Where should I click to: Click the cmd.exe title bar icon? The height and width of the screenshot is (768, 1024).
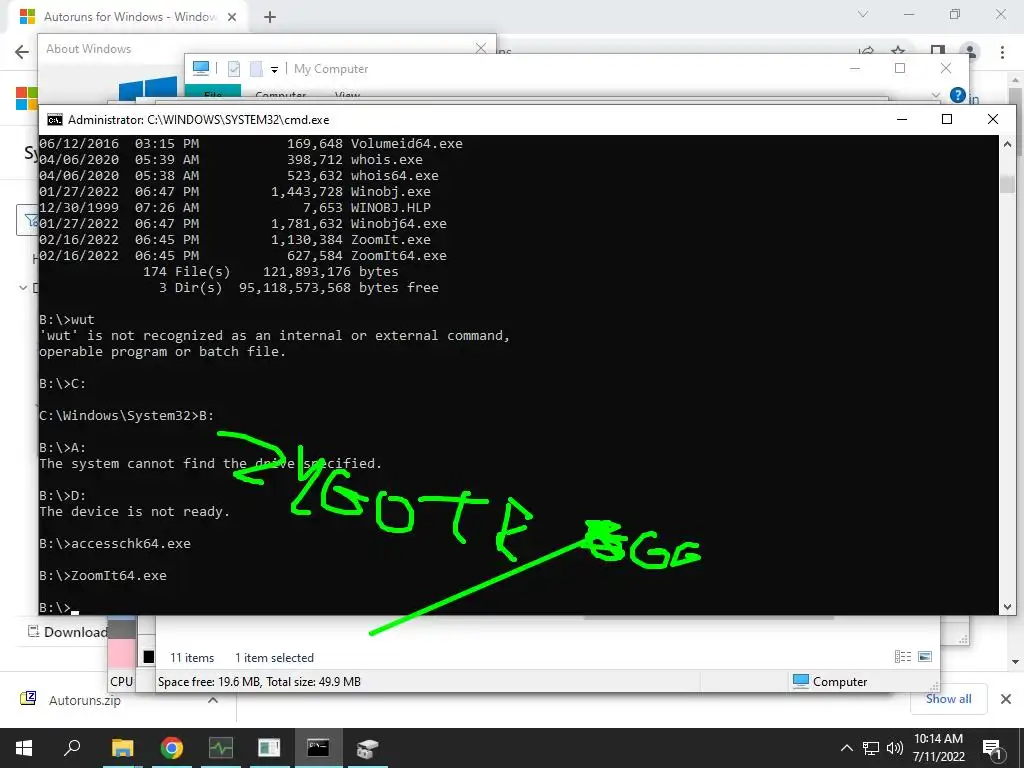pos(55,120)
